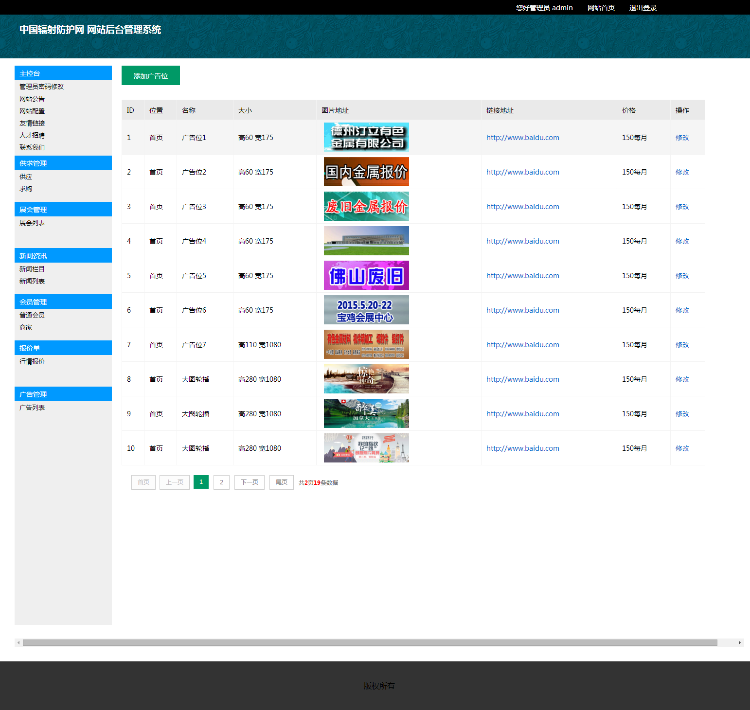Open the baidu.com link in row 2
Screen dimensions: 750x710
tap(522, 172)
